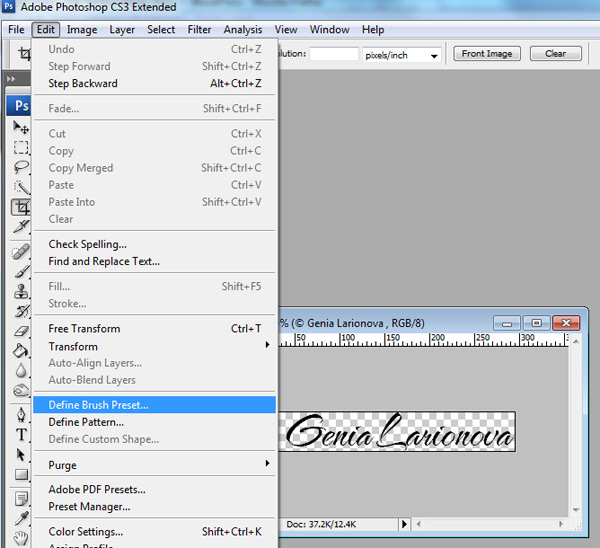Minimize the Genia Larionova document window
The height and width of the screenshot is (548, 600).
507,323
